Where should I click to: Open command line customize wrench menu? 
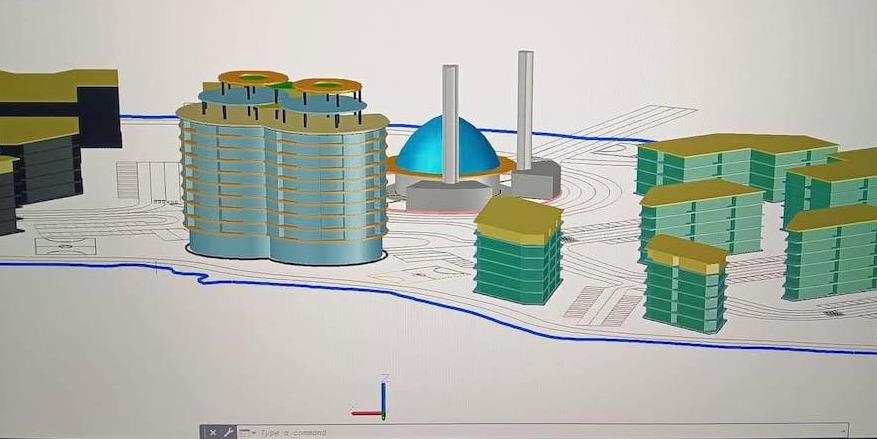click(x=228, y=433)
